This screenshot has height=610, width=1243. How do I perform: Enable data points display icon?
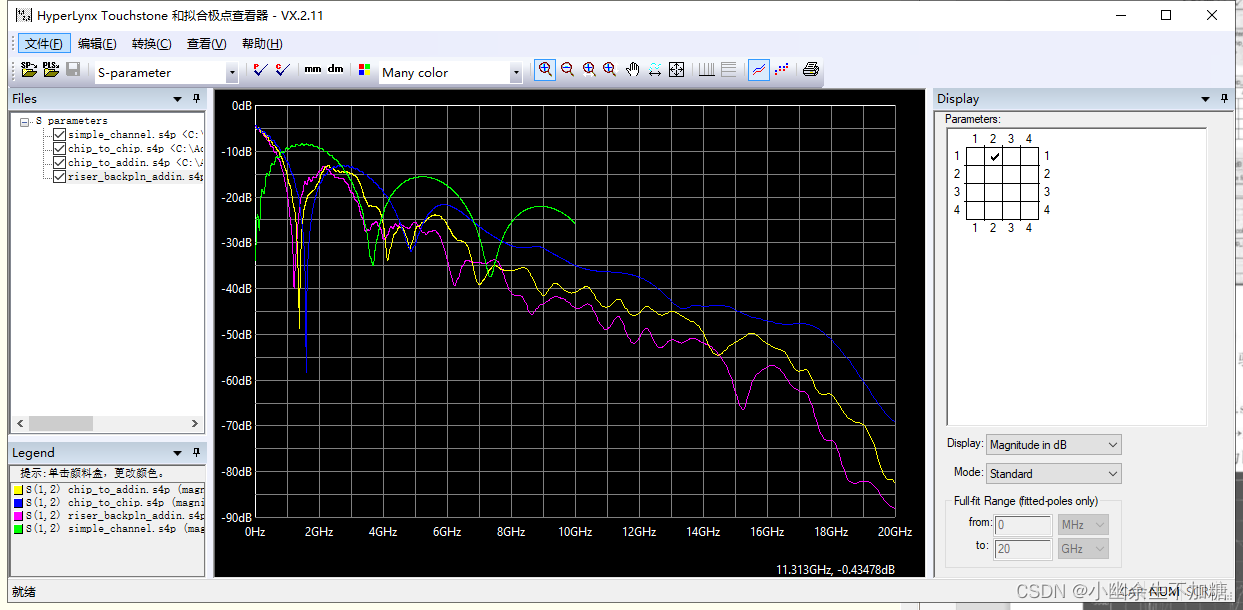coord(781,70)
